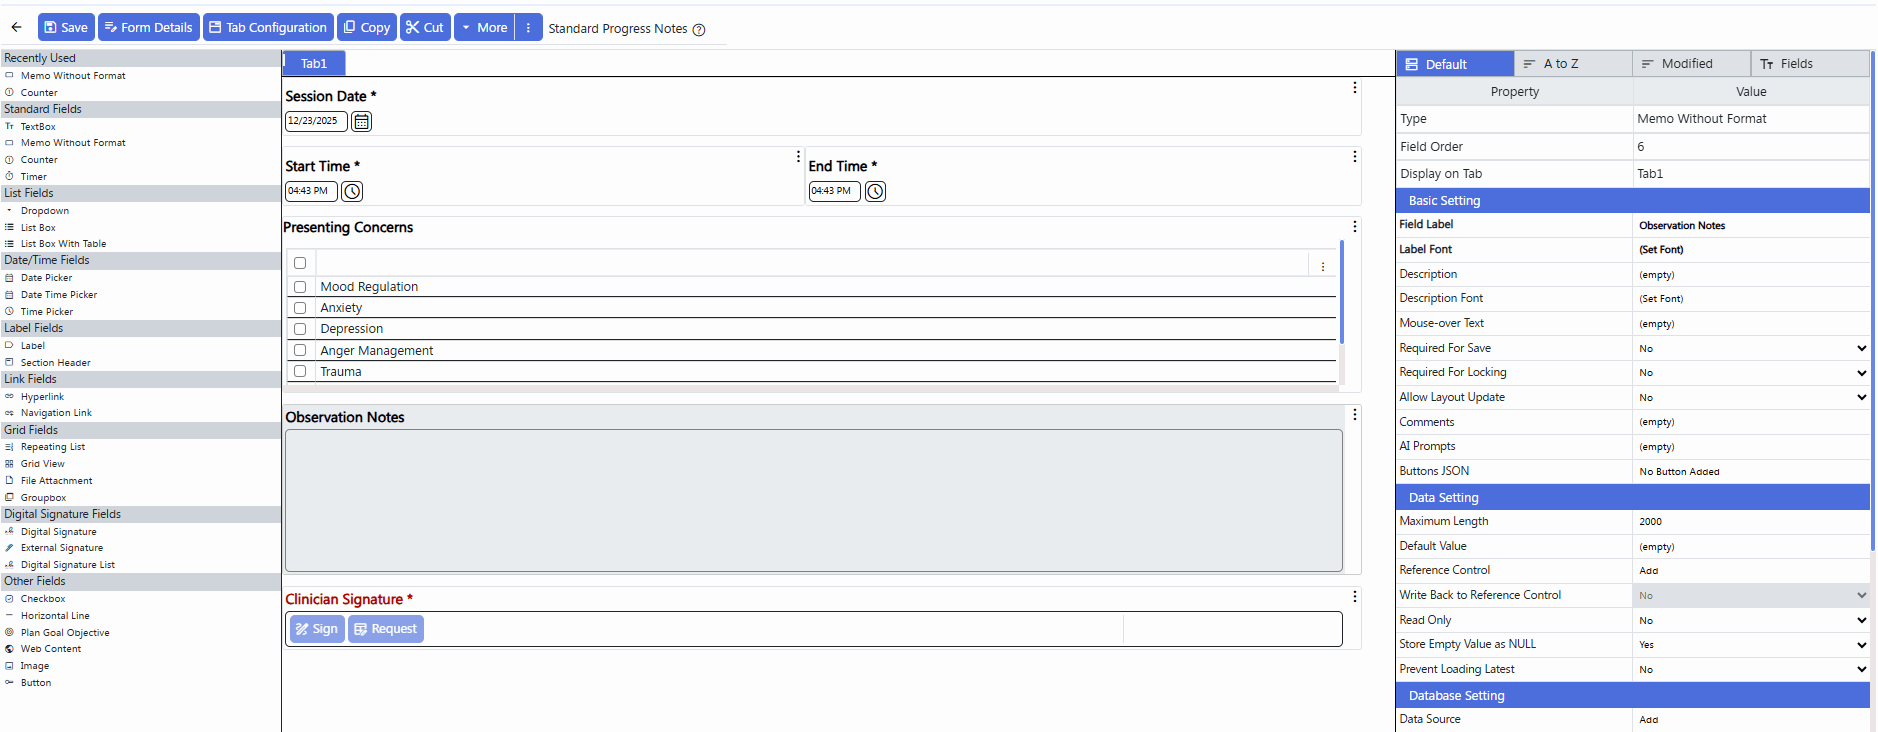1878x732 pixels.
Task: Open the Prevent Loading Latest dropdown
Action: tap(1751, 669)
